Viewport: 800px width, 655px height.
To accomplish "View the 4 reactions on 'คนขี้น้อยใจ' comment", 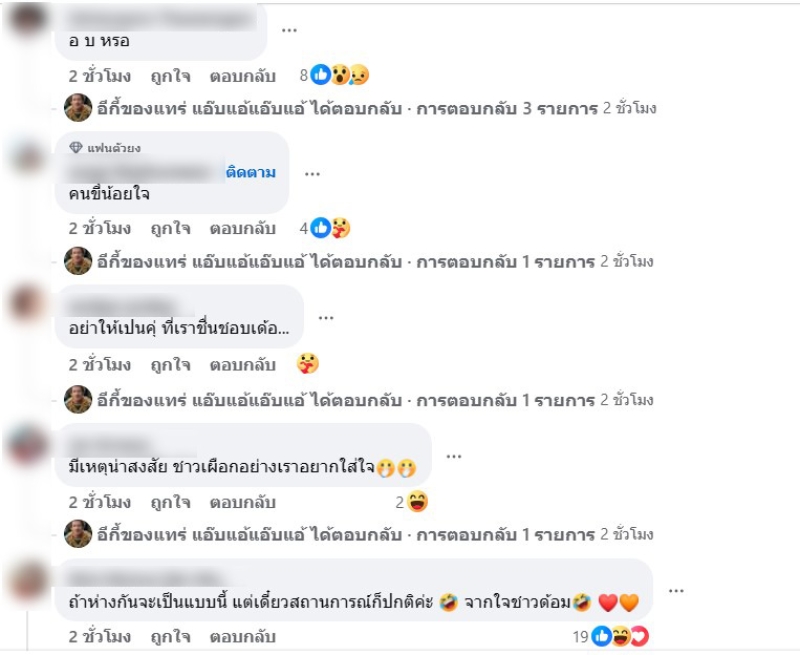I will click(325, 228).
